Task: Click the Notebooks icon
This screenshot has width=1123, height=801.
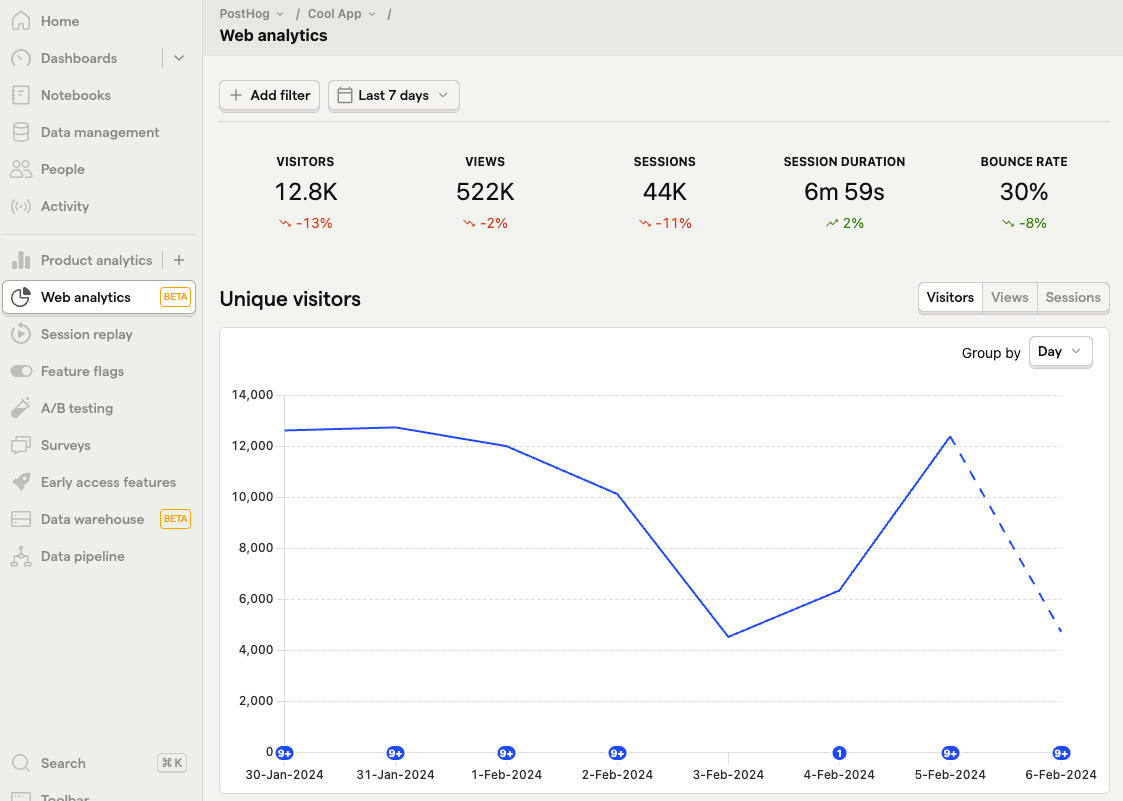Action: (21, 95)
